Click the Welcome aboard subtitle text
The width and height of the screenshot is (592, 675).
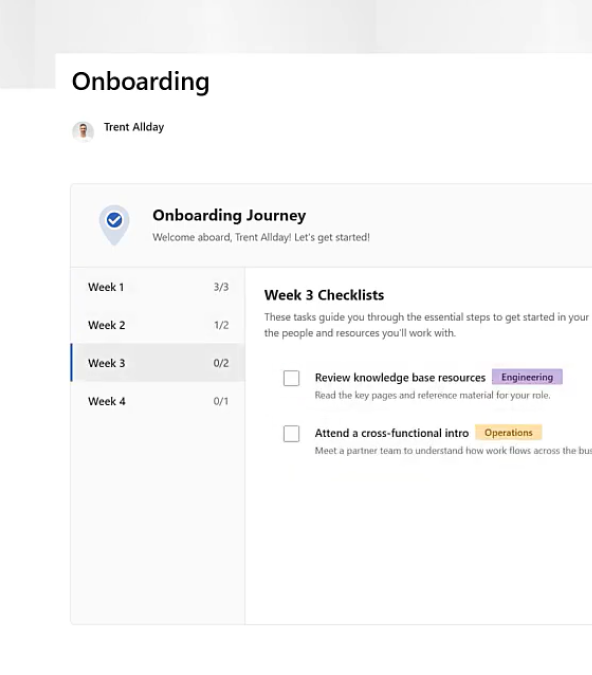point(261,237)
